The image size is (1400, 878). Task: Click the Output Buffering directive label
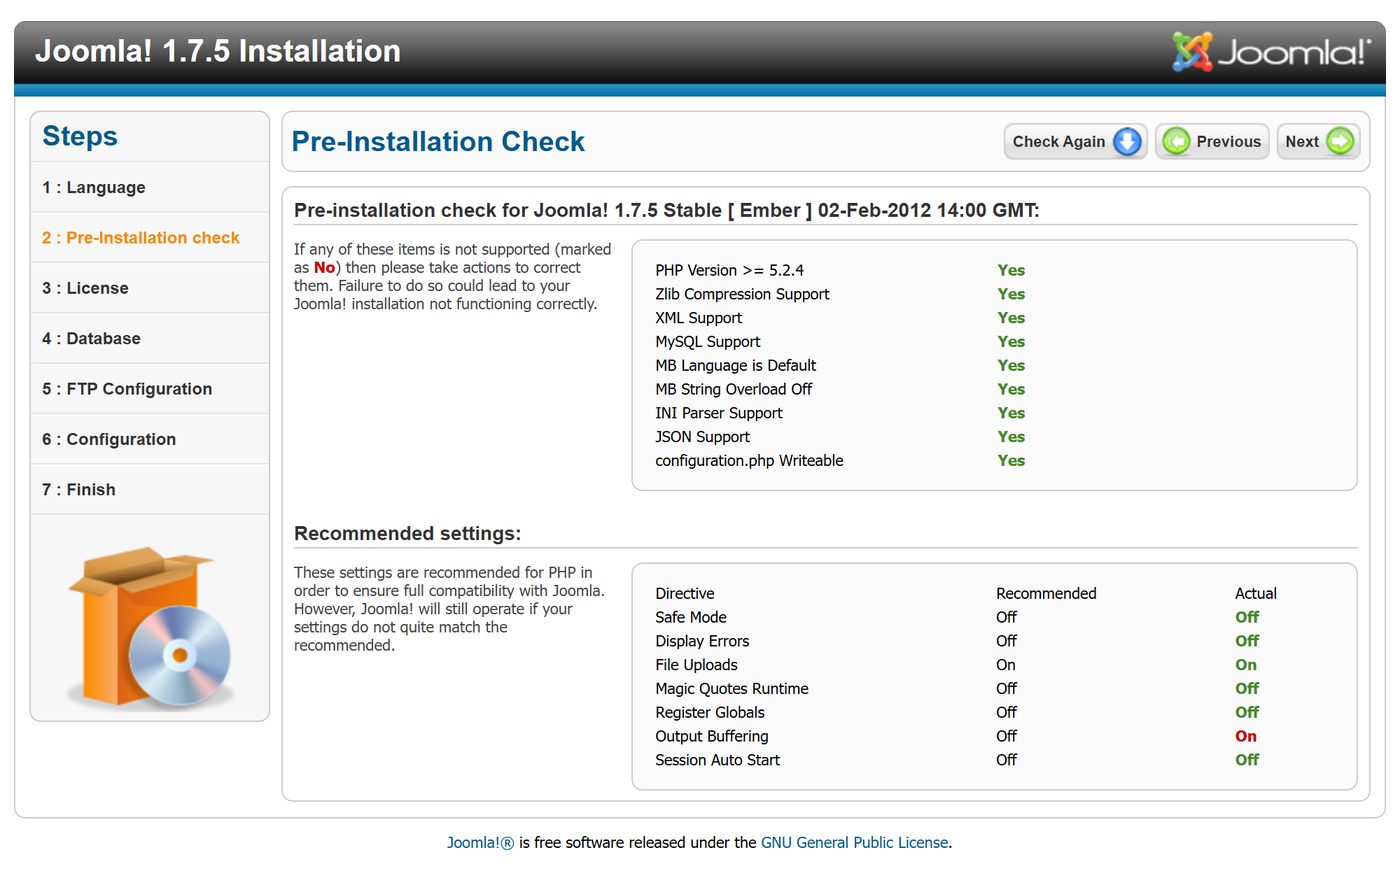coord(712,737)
